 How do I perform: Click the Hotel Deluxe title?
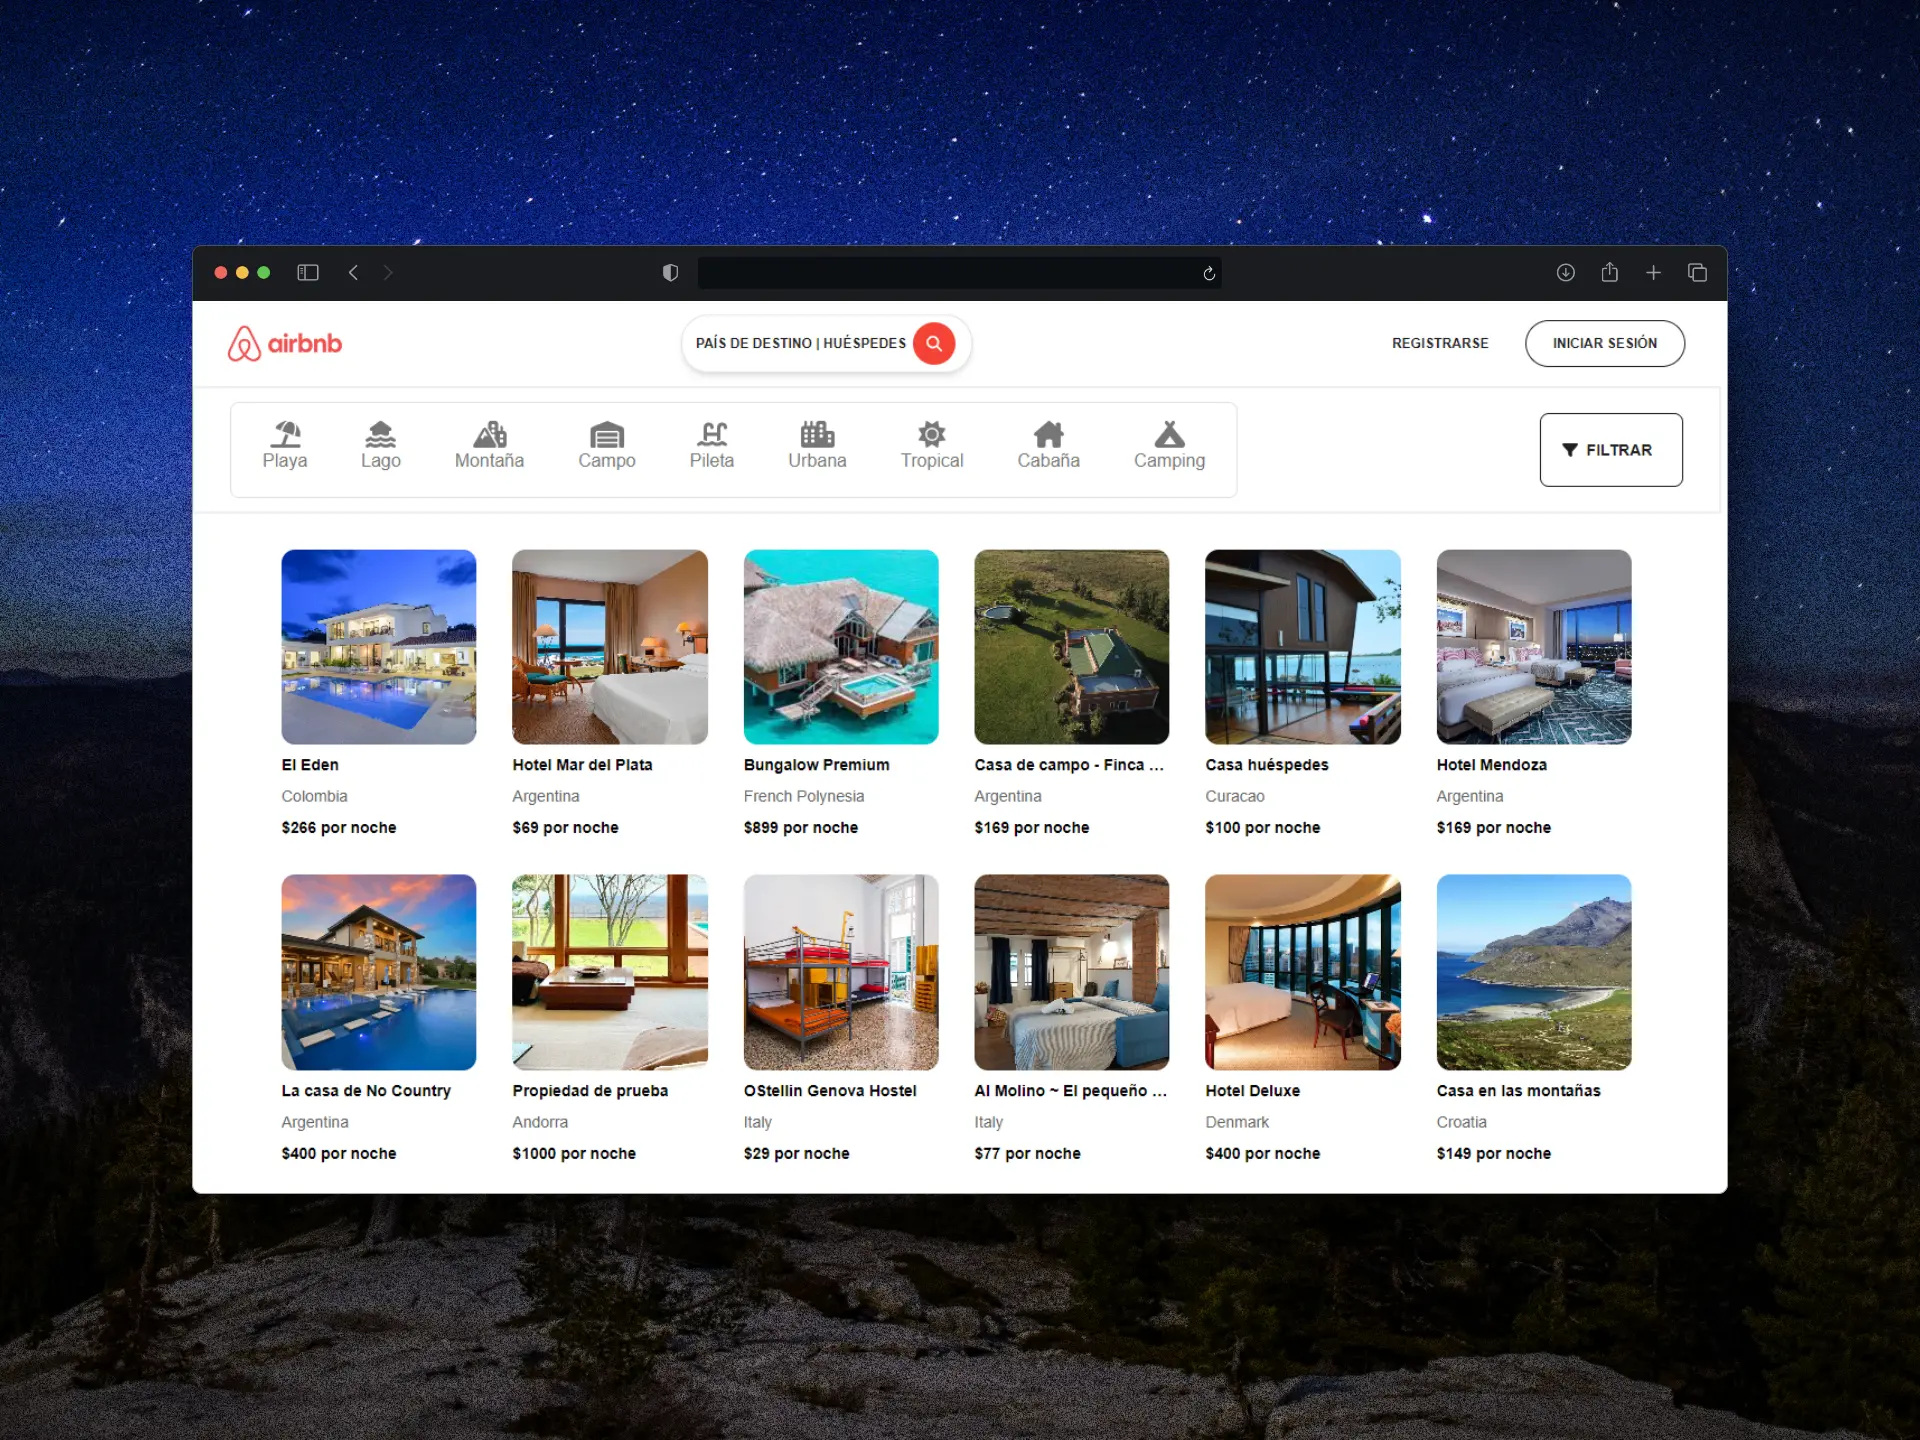(1253, 1091)
